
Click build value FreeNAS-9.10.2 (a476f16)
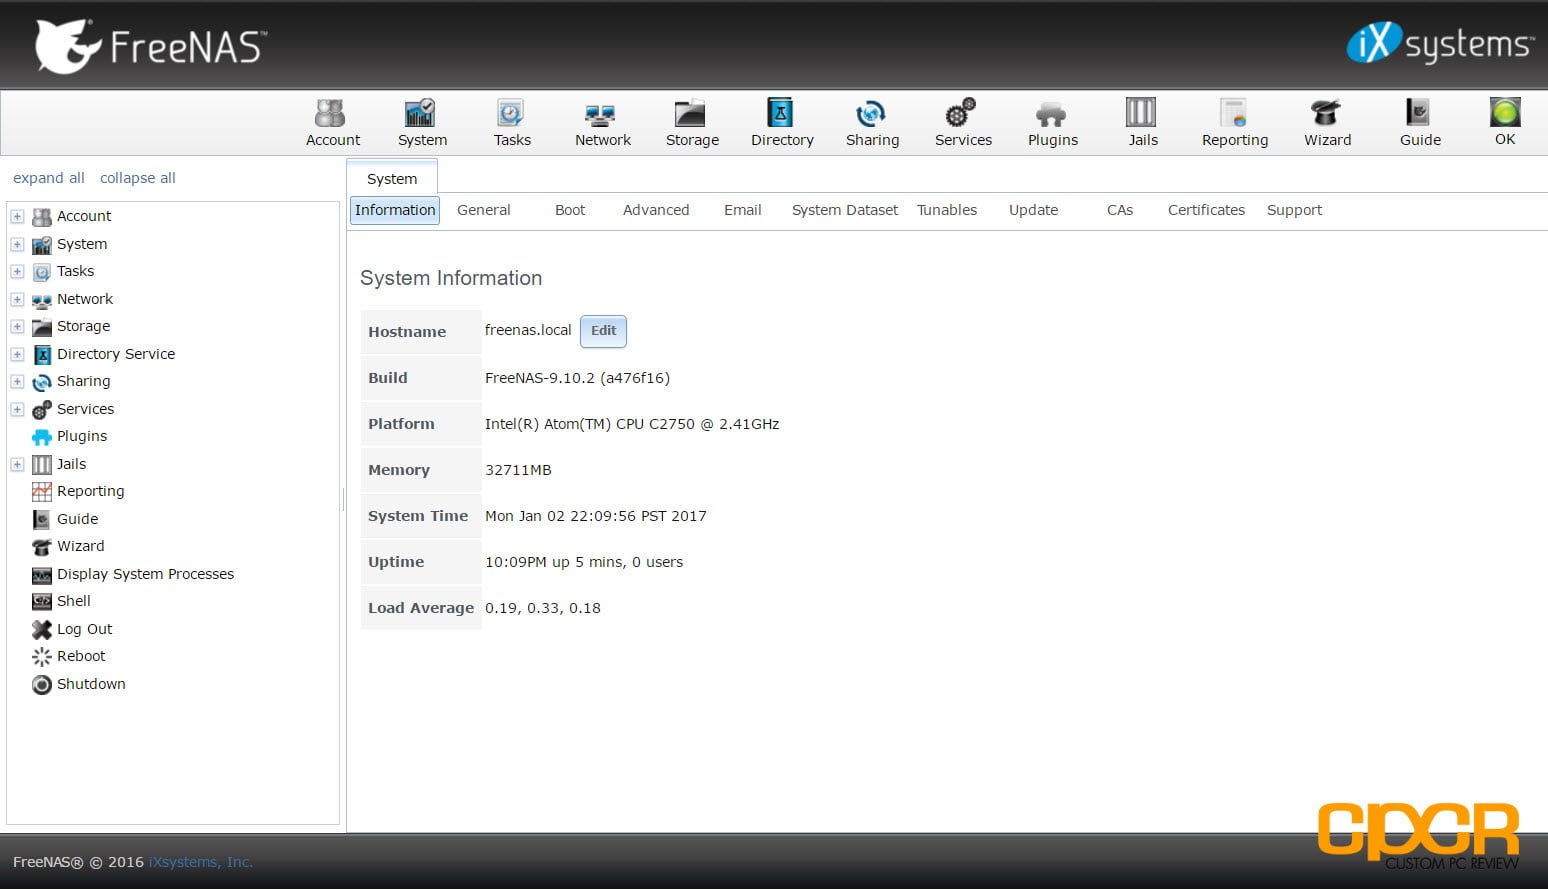coord(577,378)
